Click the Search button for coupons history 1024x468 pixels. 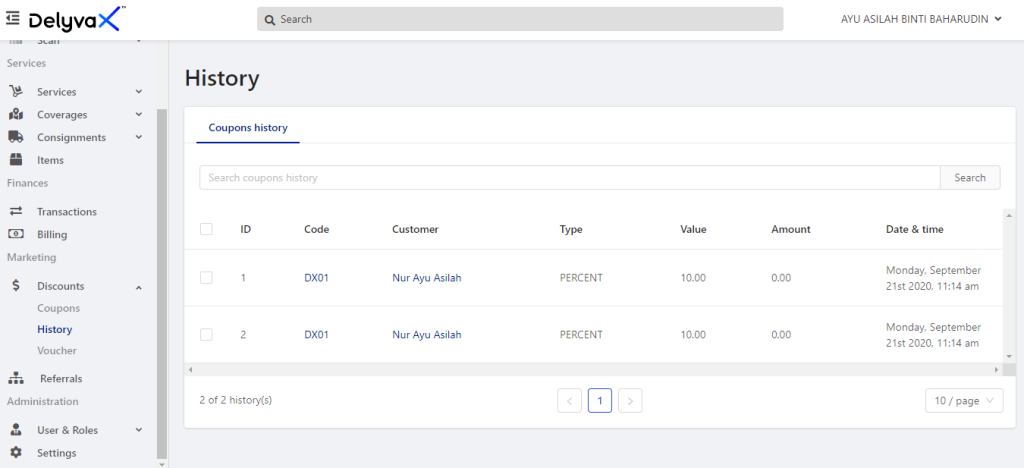(970, 178)
